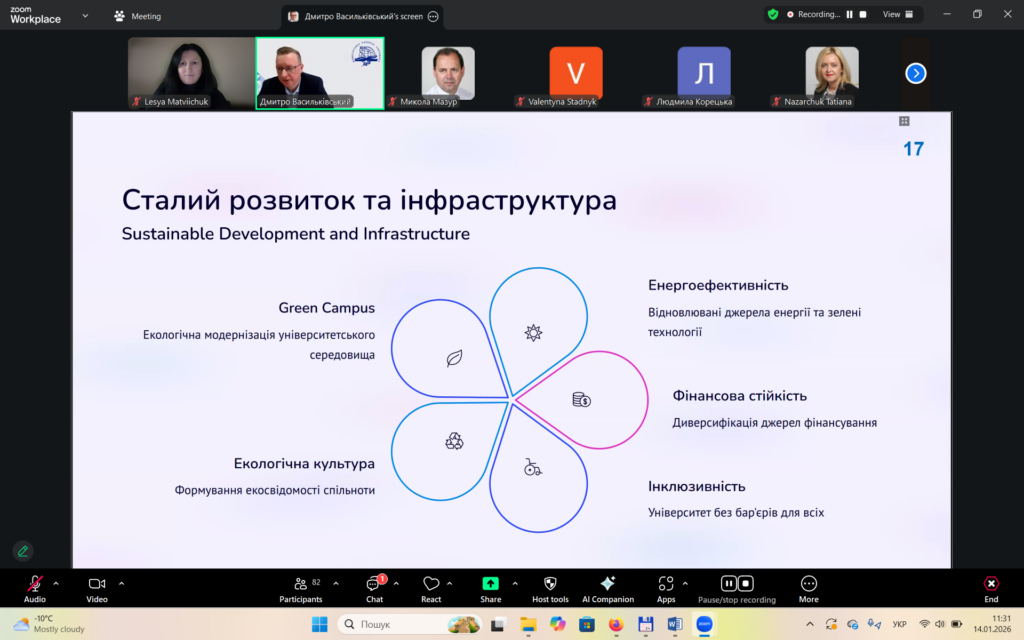Open the Participants panel
The width and height of the screenshot is (1024, 640).
tap(300, 584)
